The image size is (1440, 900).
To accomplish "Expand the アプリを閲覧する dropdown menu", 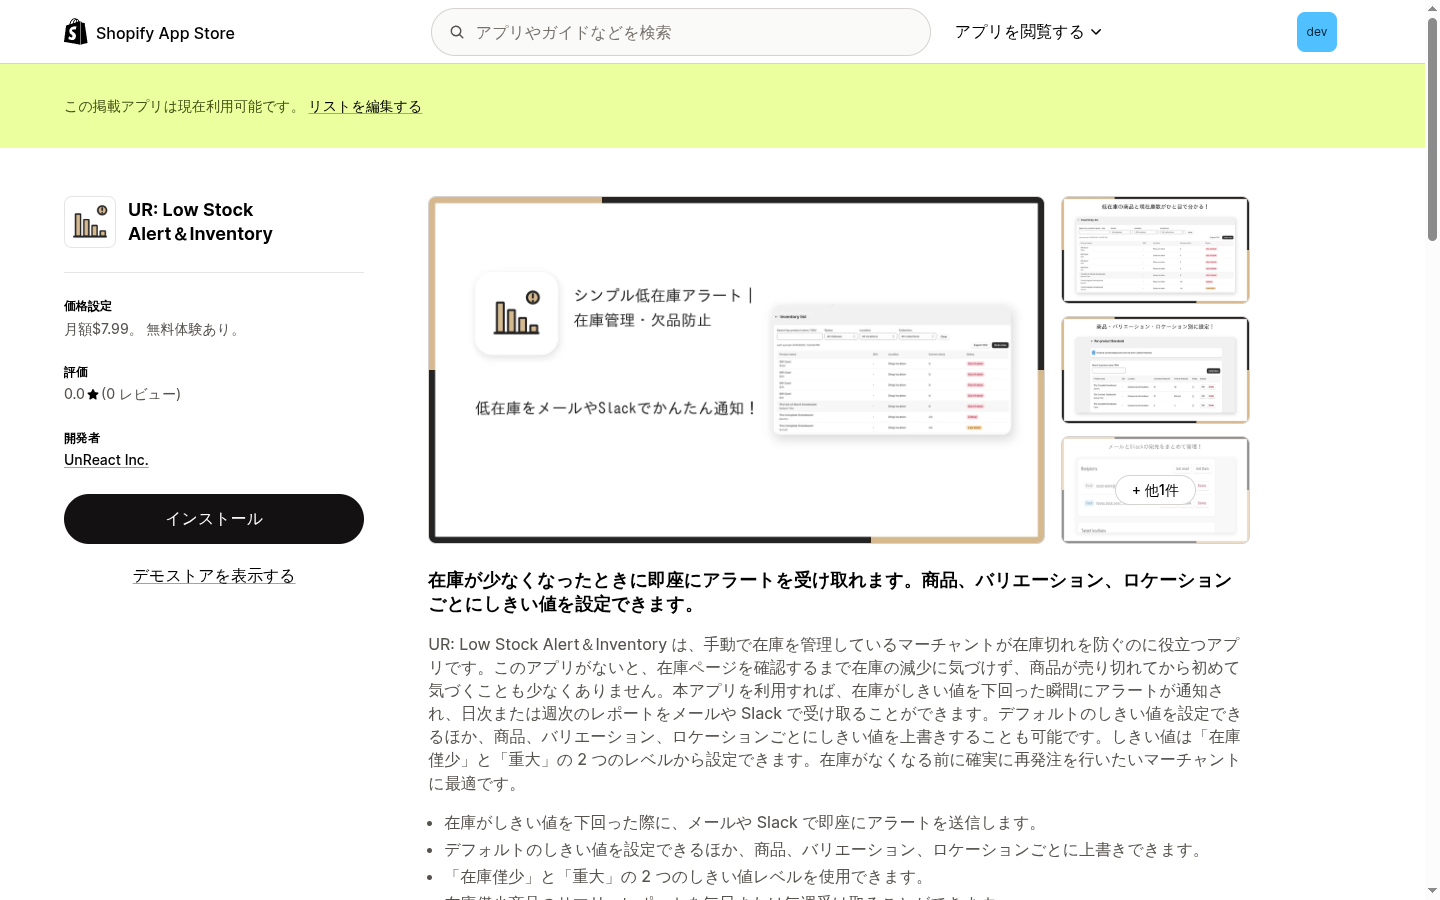I will (1028, 32).
